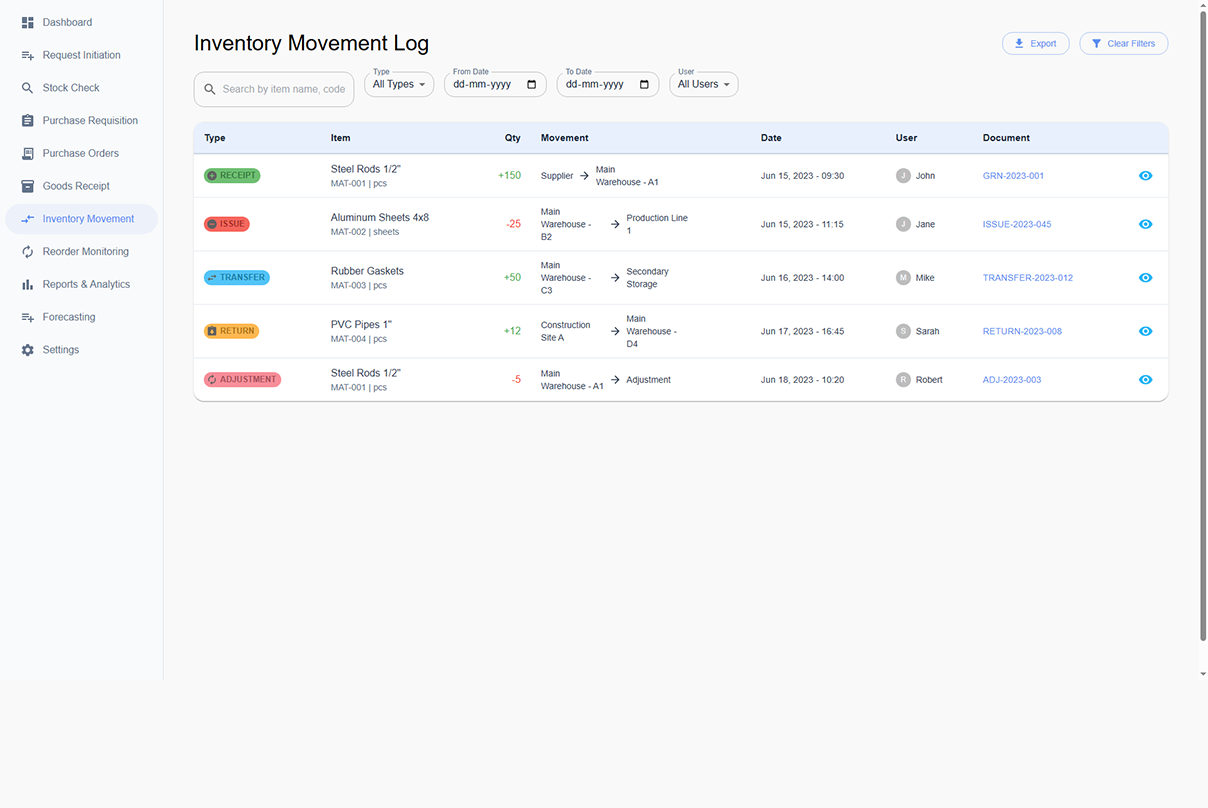Click the Reorder Monitoring refresh icon
Image resolution: width=1208 pixels, height=808 pixels.
[x=28, y=252]
